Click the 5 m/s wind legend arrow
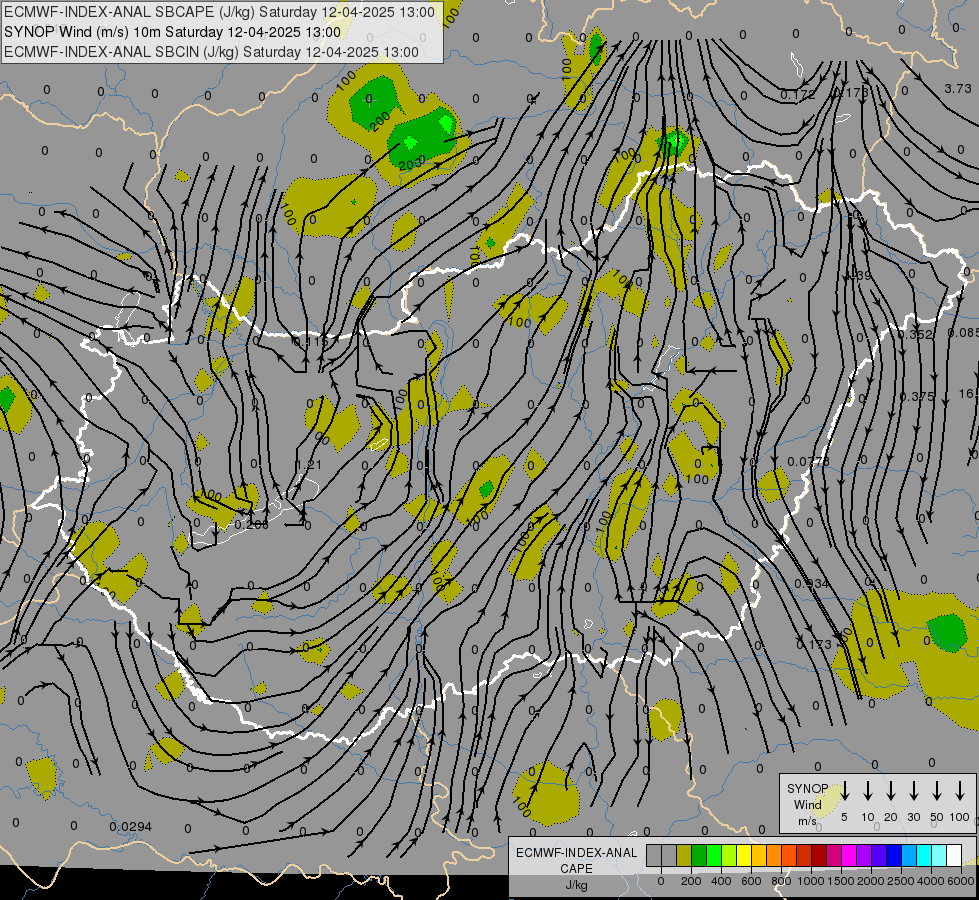Image resolution: width=979 pixels, height=900 pixels. (x=844, y=791)
